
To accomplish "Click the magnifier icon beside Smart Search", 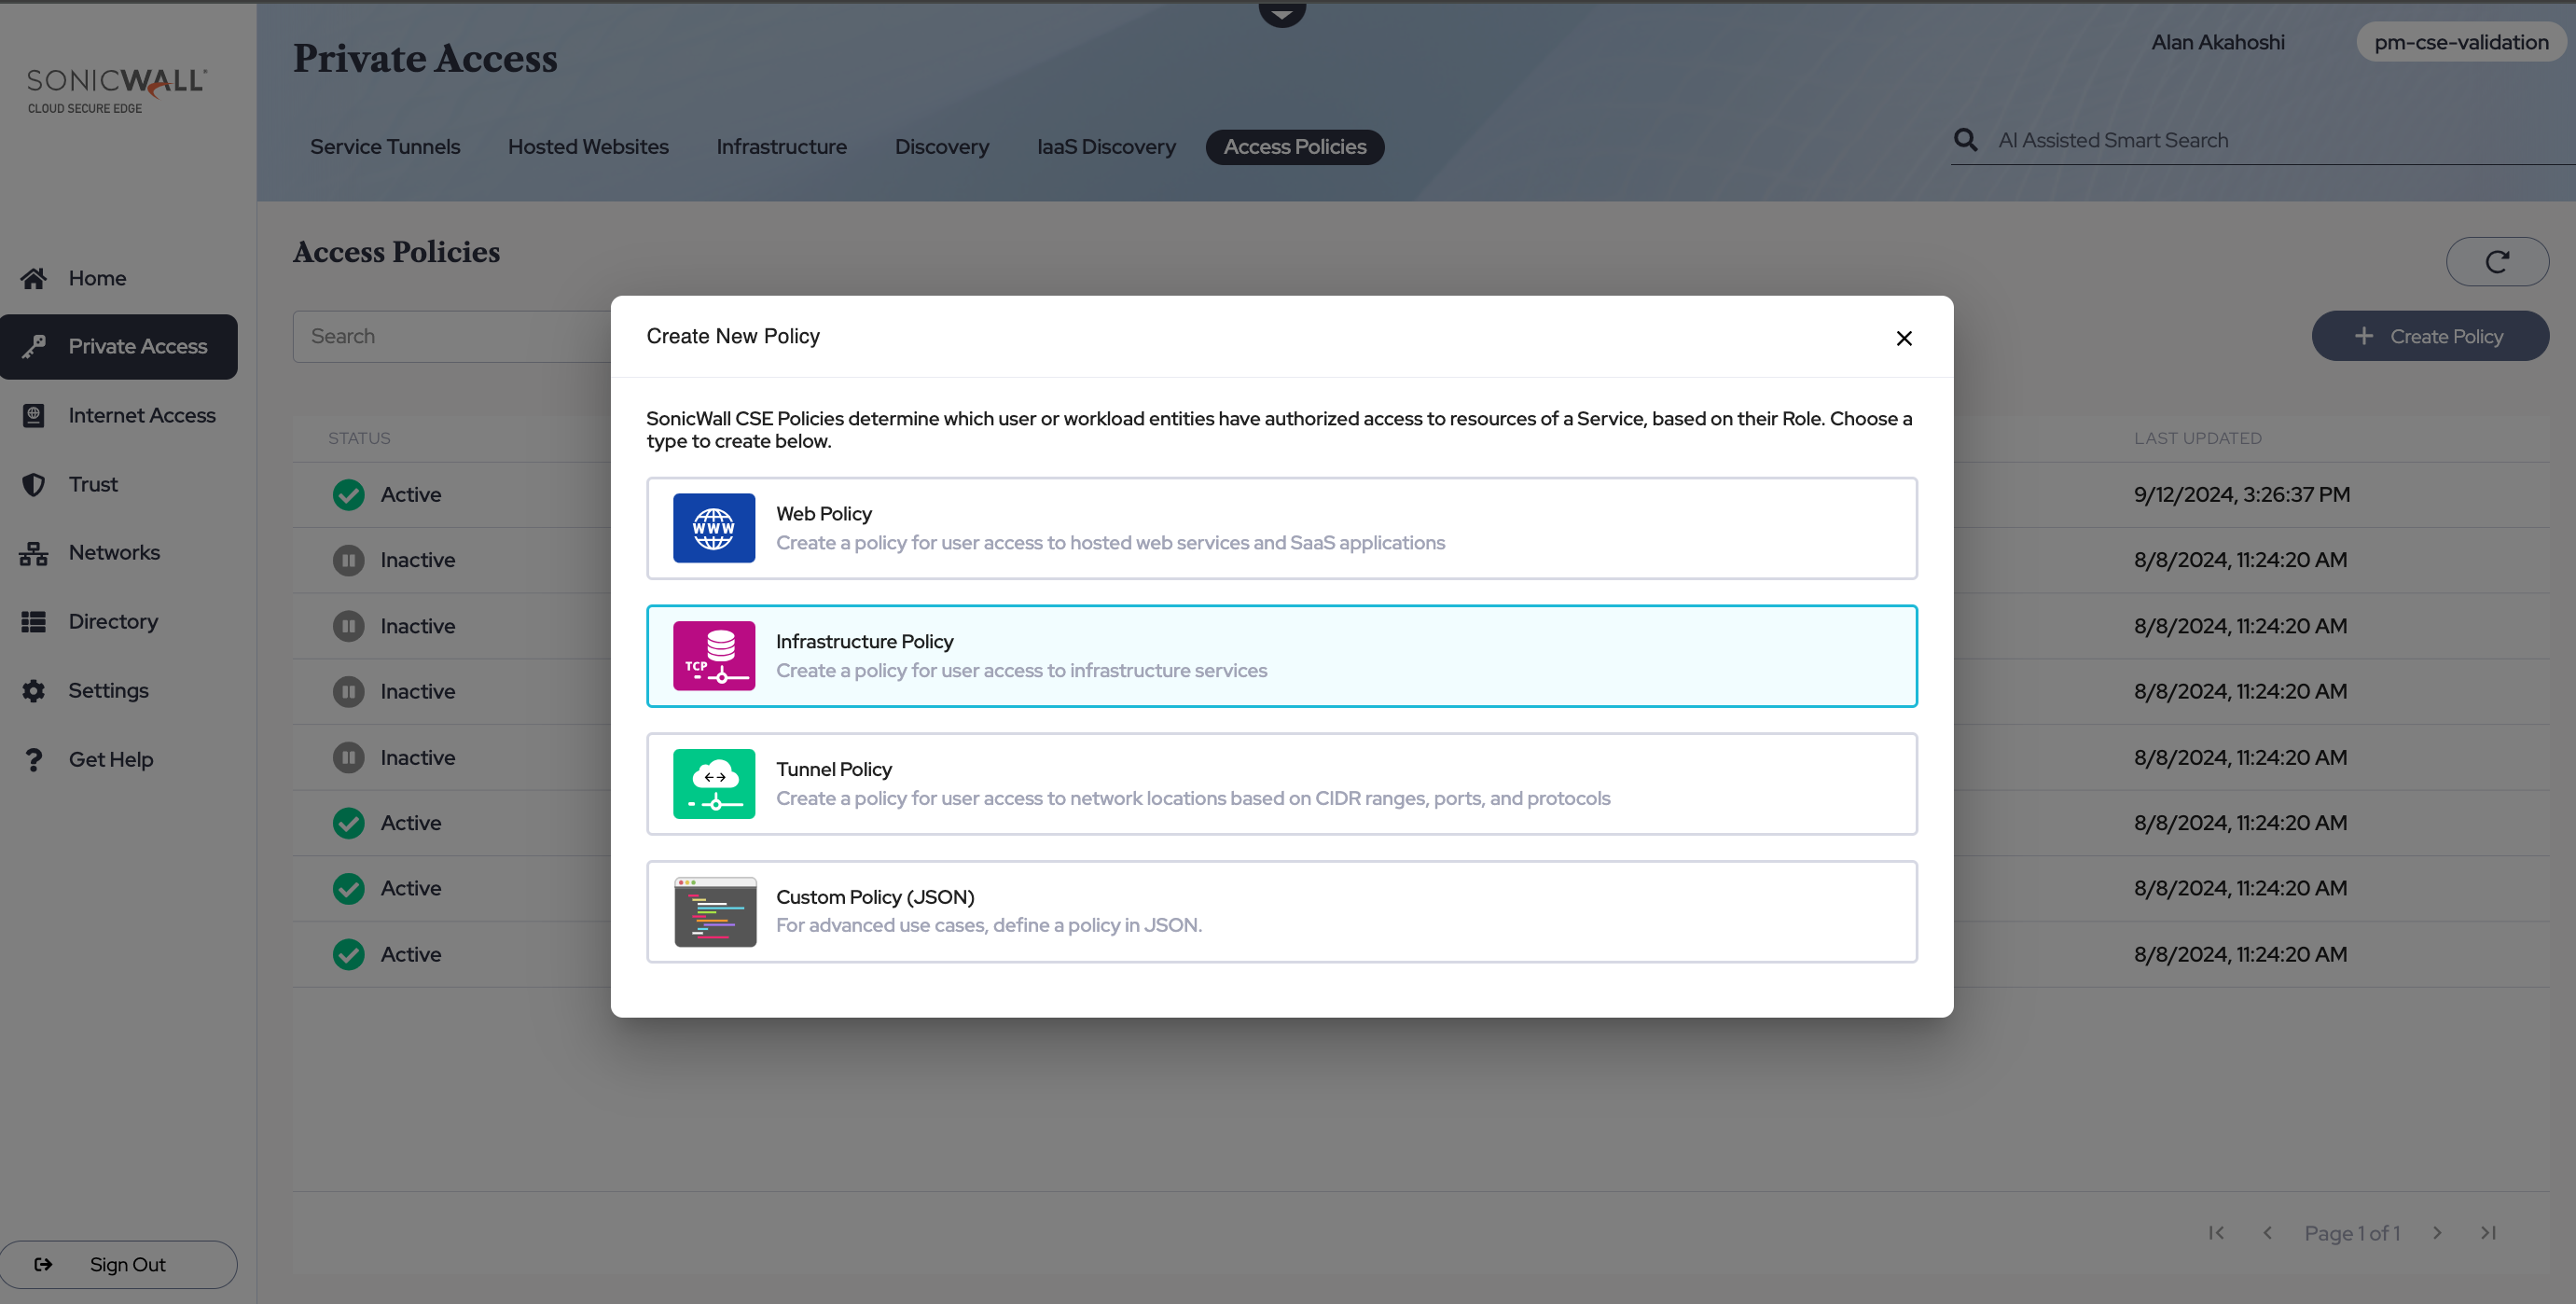I will [1965, 140].
